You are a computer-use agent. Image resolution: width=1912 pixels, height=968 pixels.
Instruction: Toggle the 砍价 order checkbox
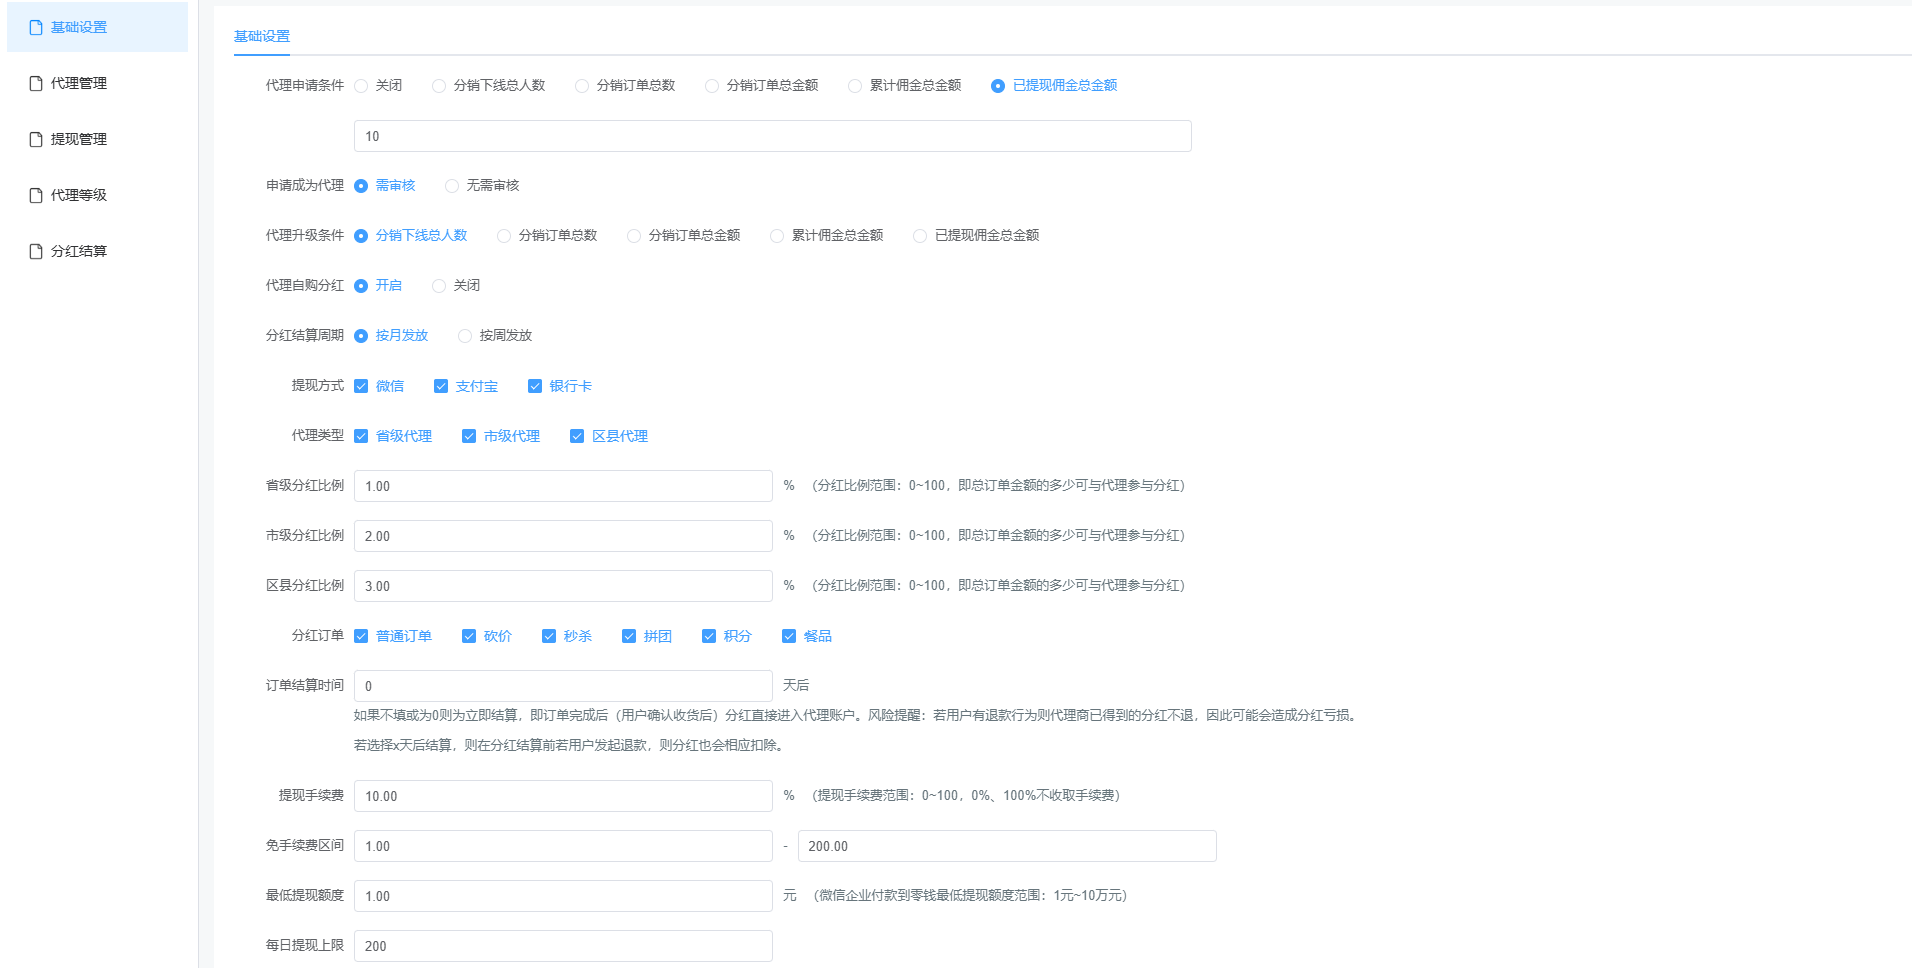(469, 636)
